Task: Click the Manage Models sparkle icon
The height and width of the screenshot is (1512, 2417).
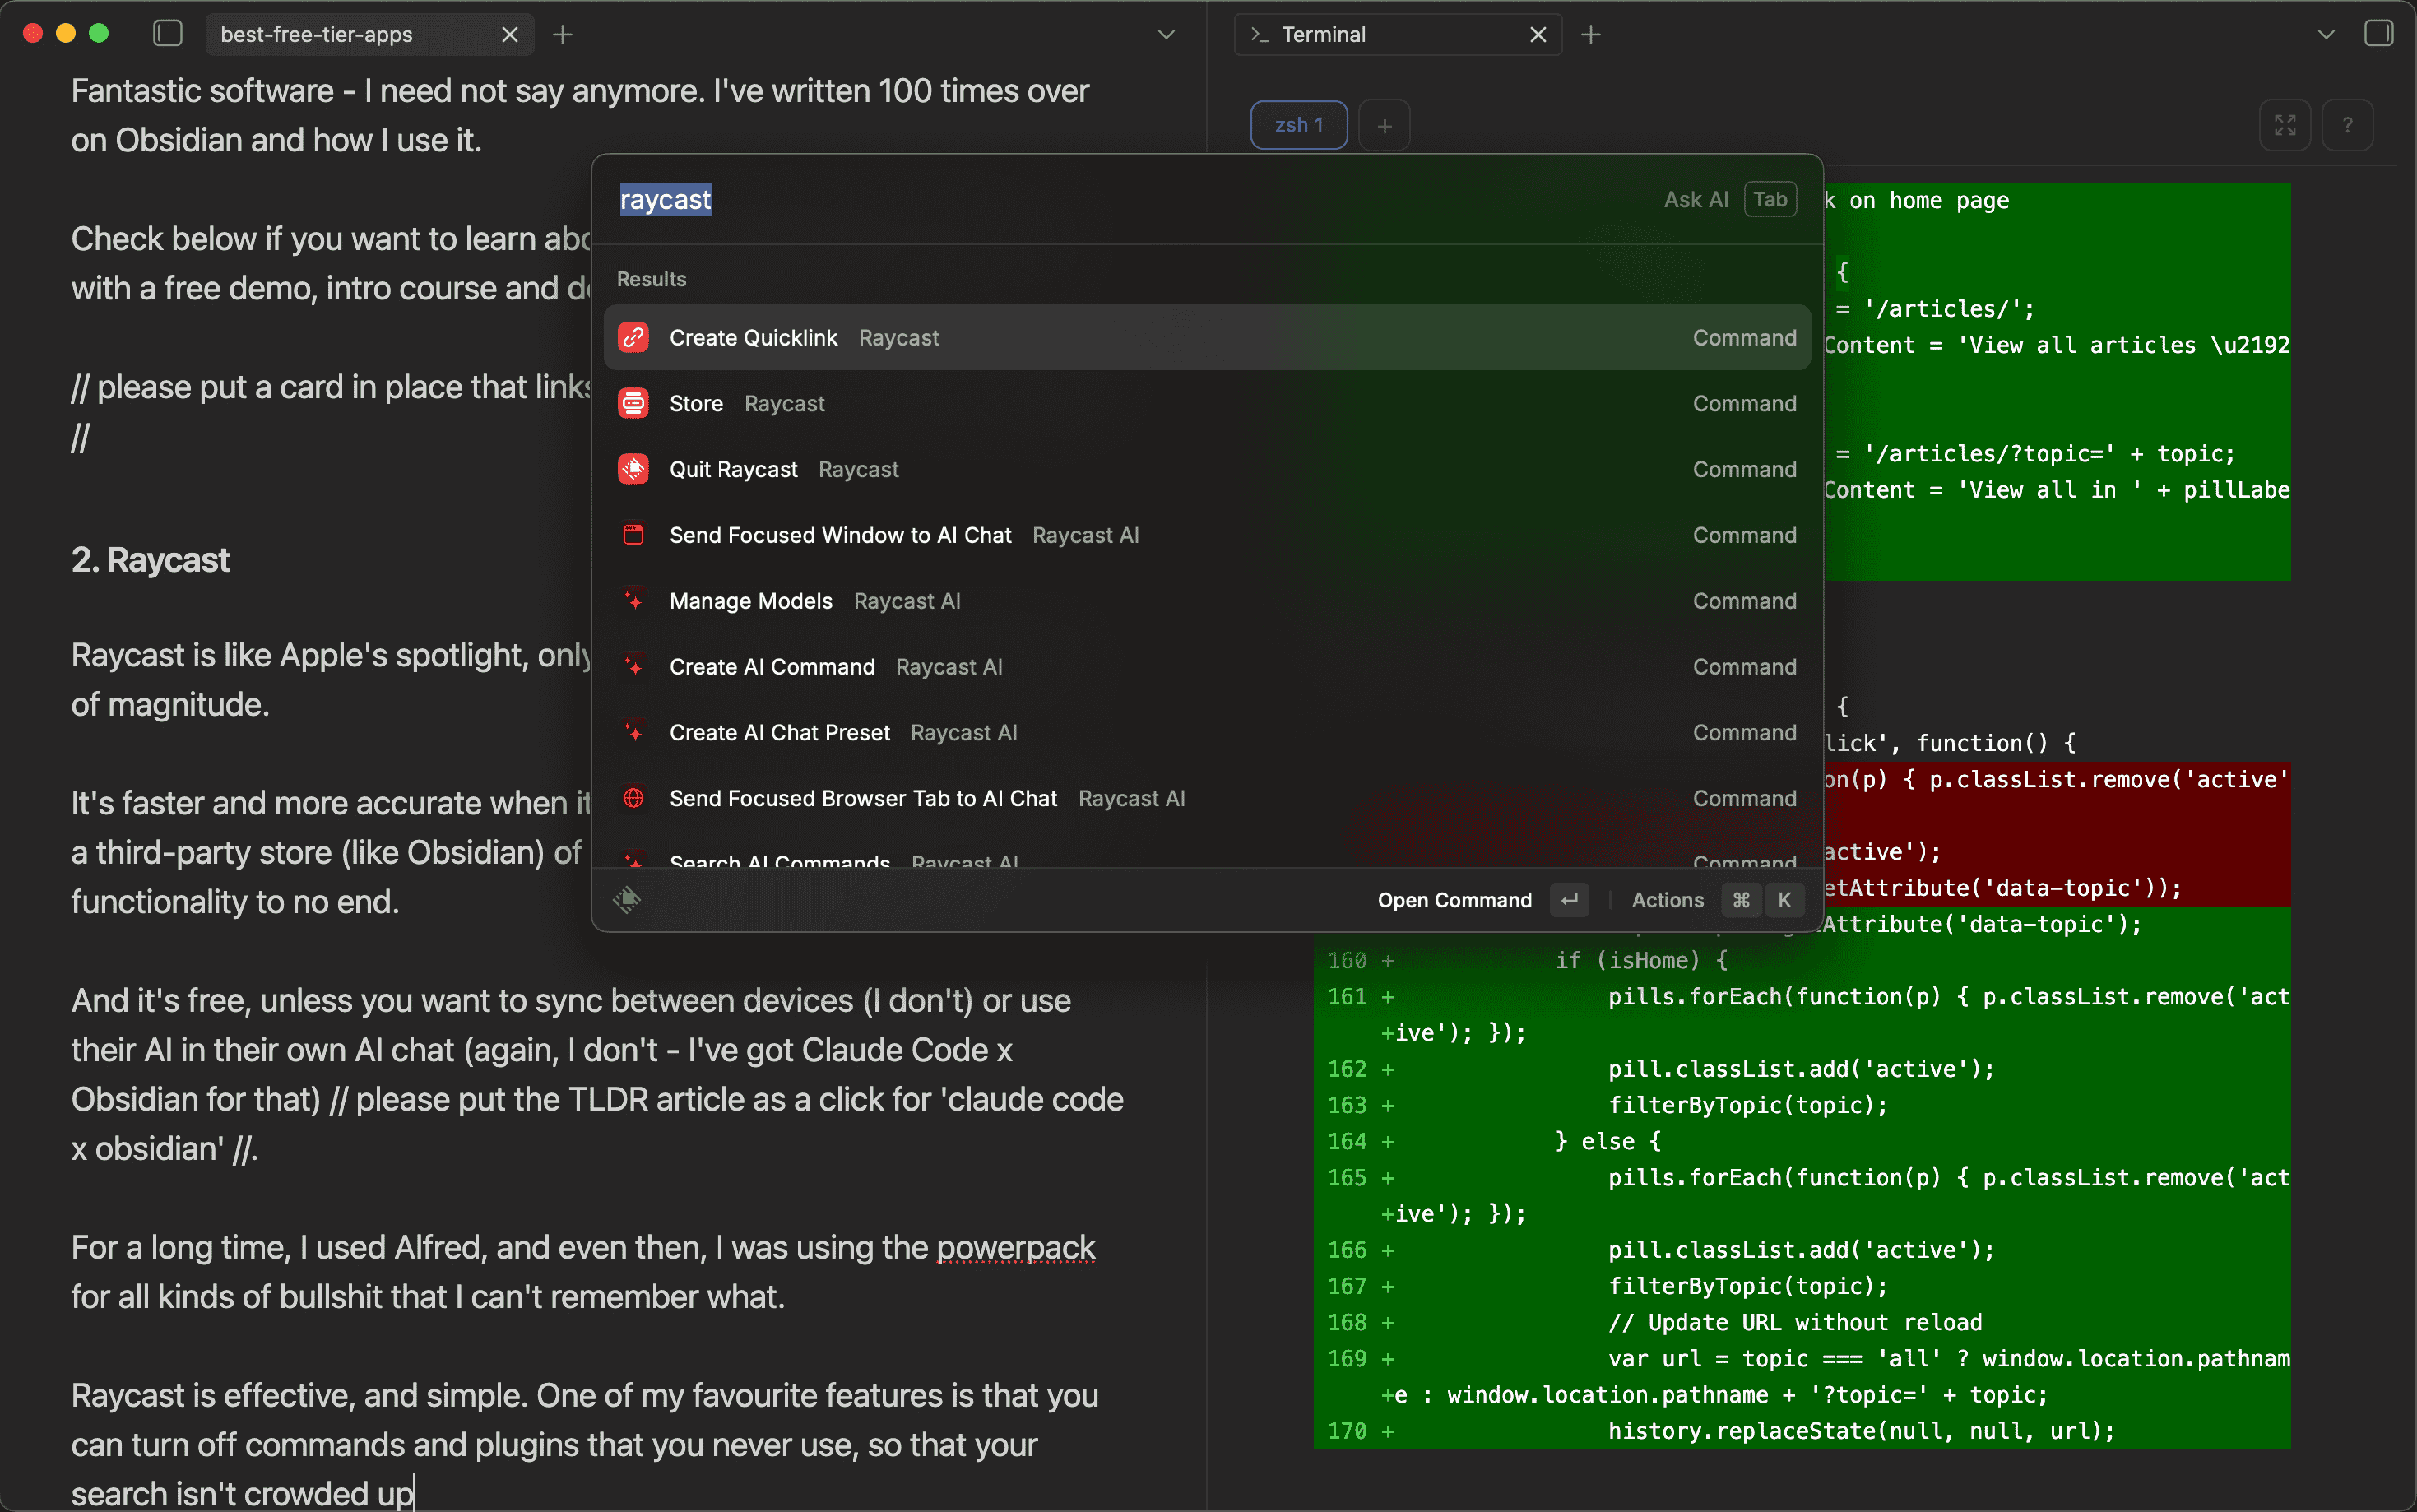Action: click(x=633, y=601)
